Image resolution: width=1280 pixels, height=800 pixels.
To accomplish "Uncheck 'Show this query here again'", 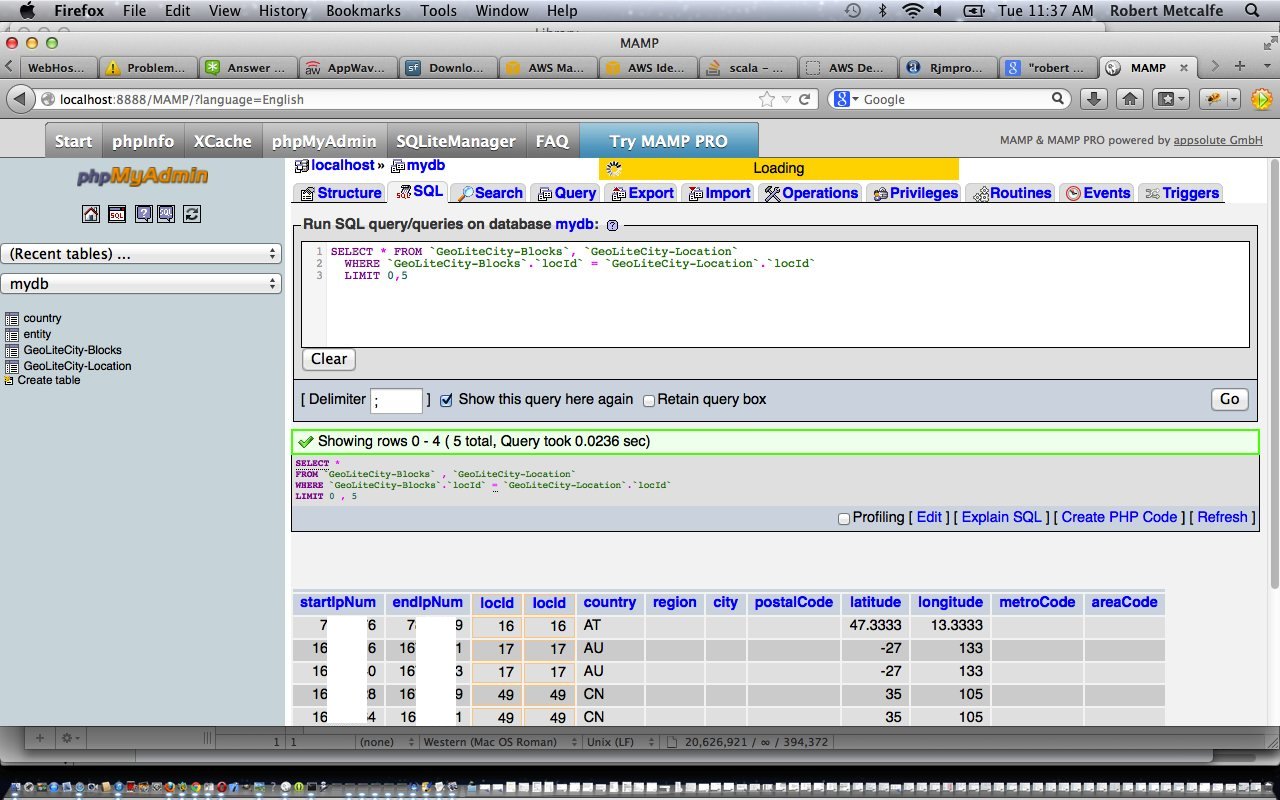I will (x=446, y=400).
